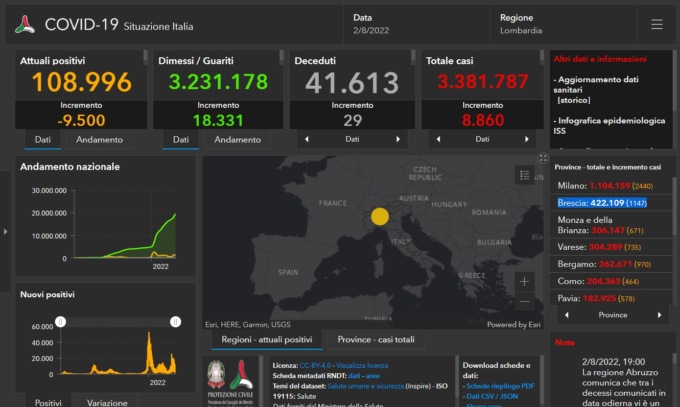Switch to Regioni - attuali positivi tab

[x=267, y=339]
